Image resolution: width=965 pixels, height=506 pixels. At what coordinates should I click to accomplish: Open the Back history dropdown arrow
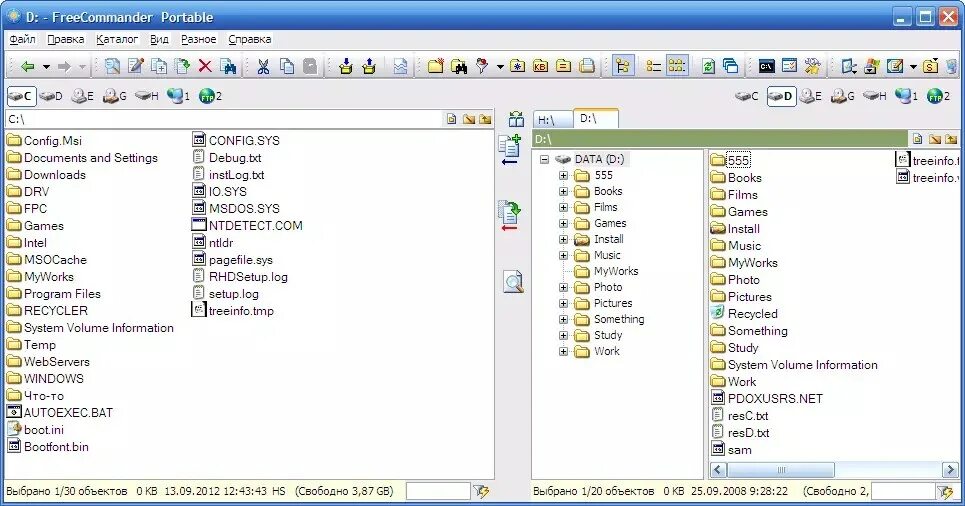46,66
